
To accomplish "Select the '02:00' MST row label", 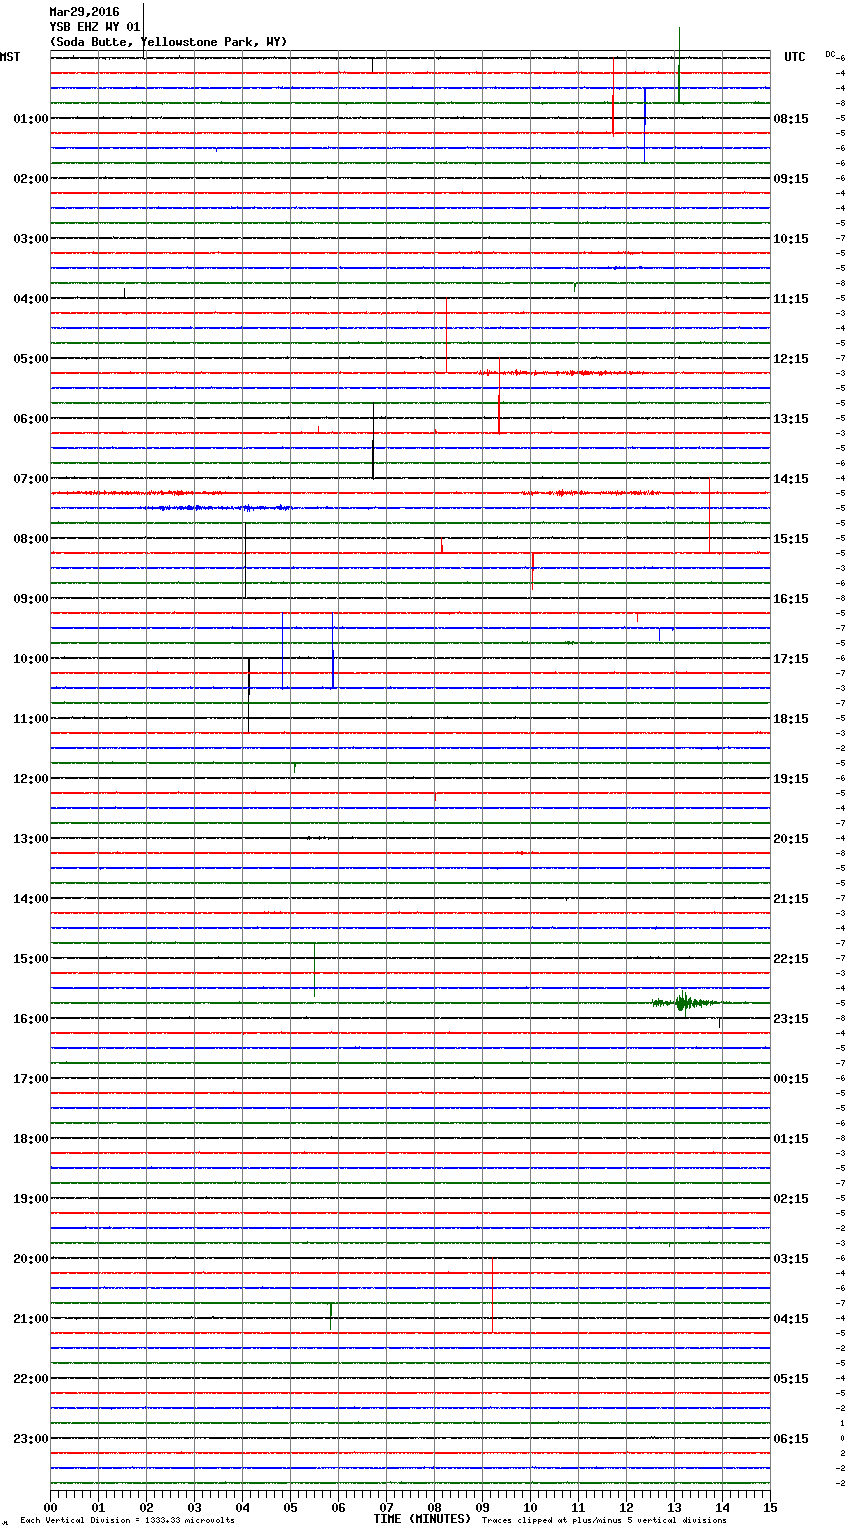I will point(31,179).
